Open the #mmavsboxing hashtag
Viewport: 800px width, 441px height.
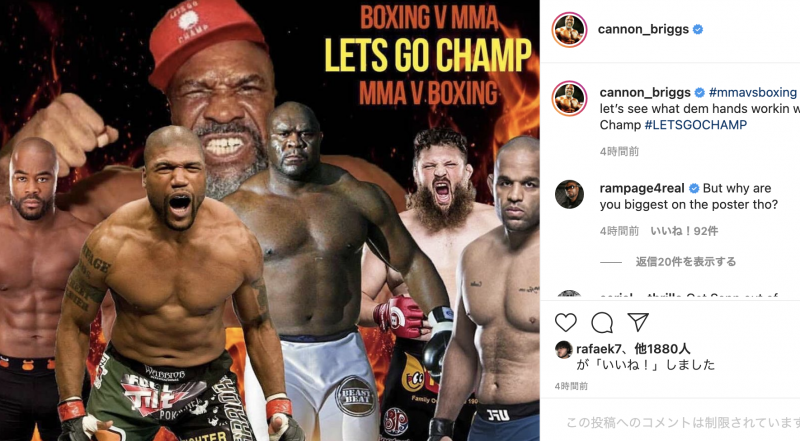click(x=753, y=92)
